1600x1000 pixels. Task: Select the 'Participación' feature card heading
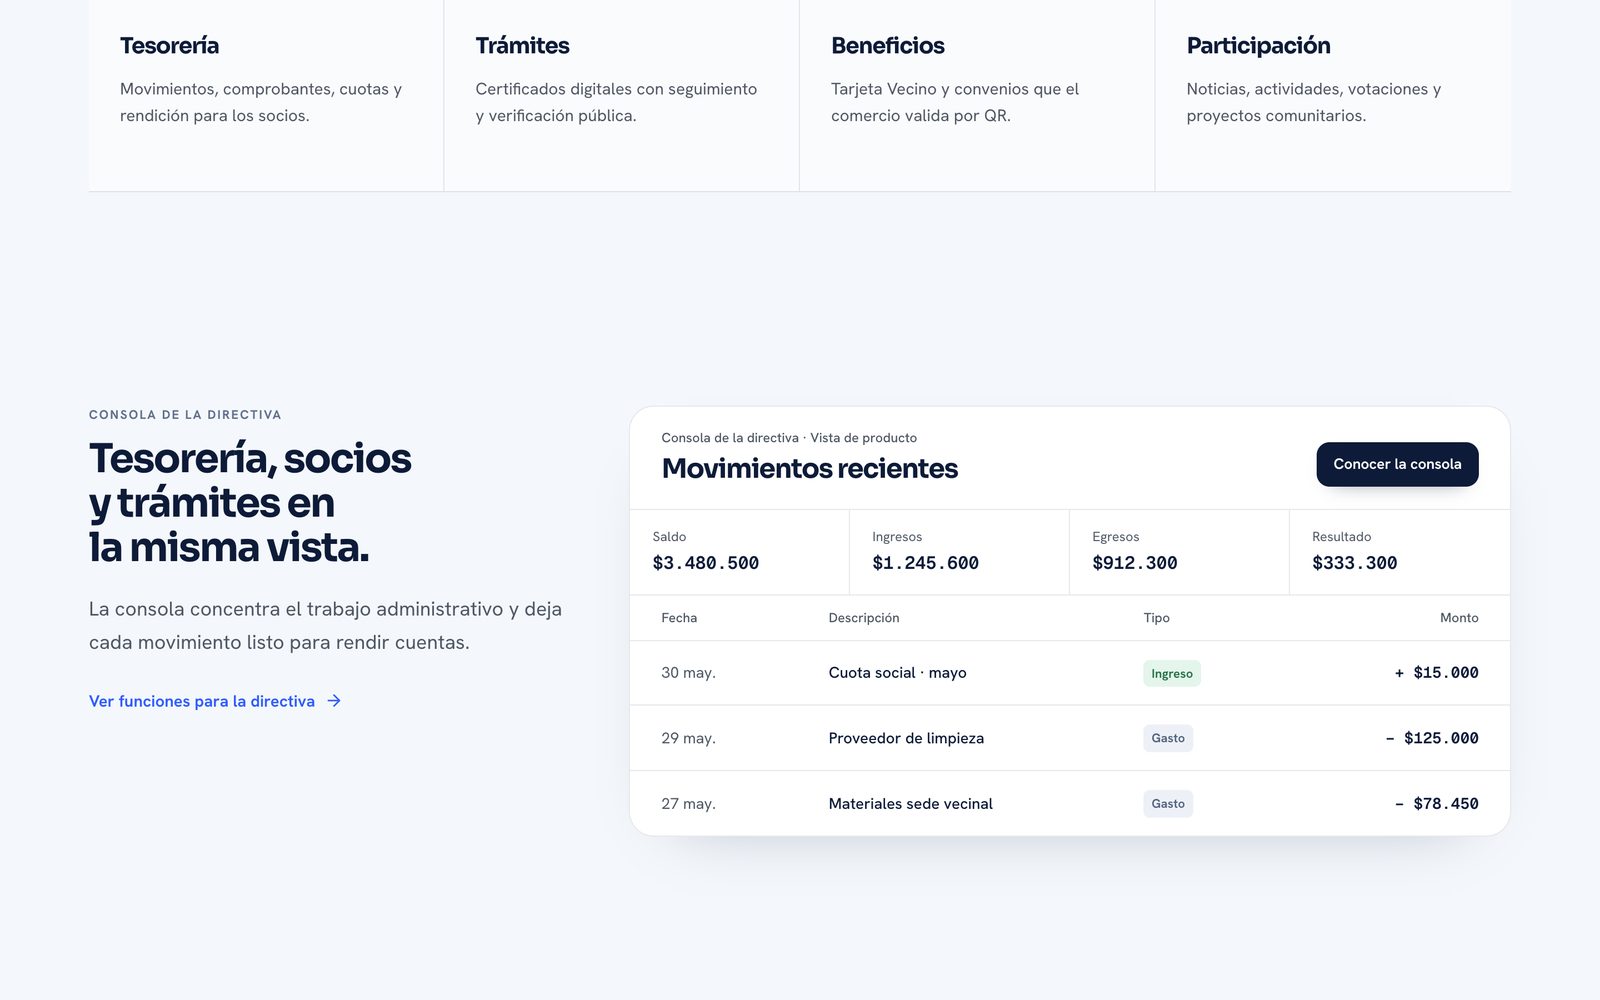point(1258,46)
